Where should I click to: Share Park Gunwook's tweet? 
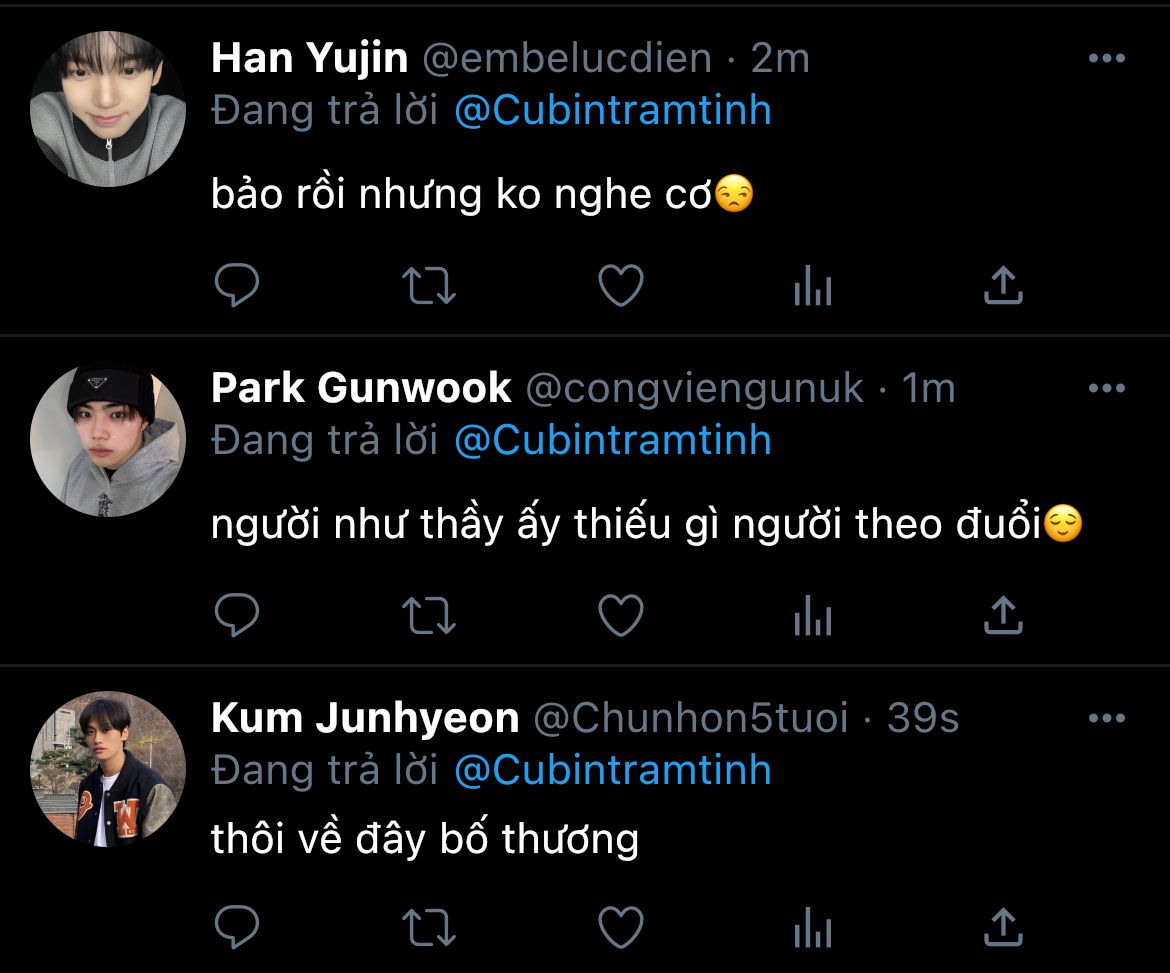pyautogui.click(x=1003, y=617)
